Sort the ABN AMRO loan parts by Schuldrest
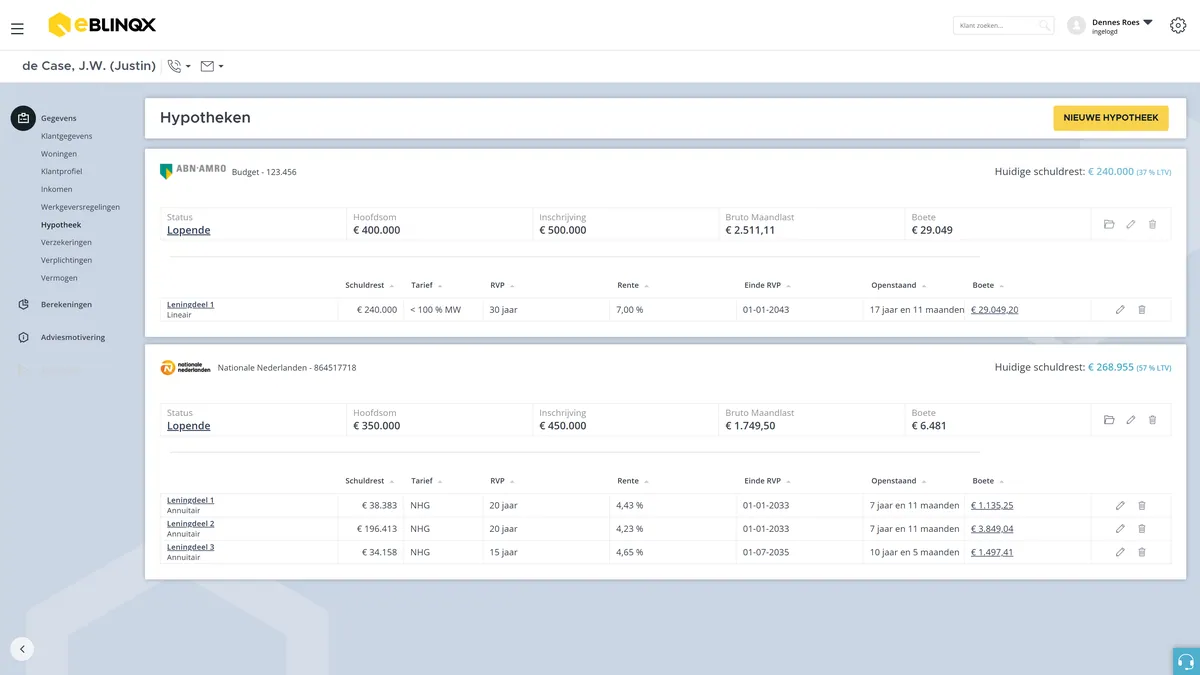1200x675 pixels. [369, 285]
